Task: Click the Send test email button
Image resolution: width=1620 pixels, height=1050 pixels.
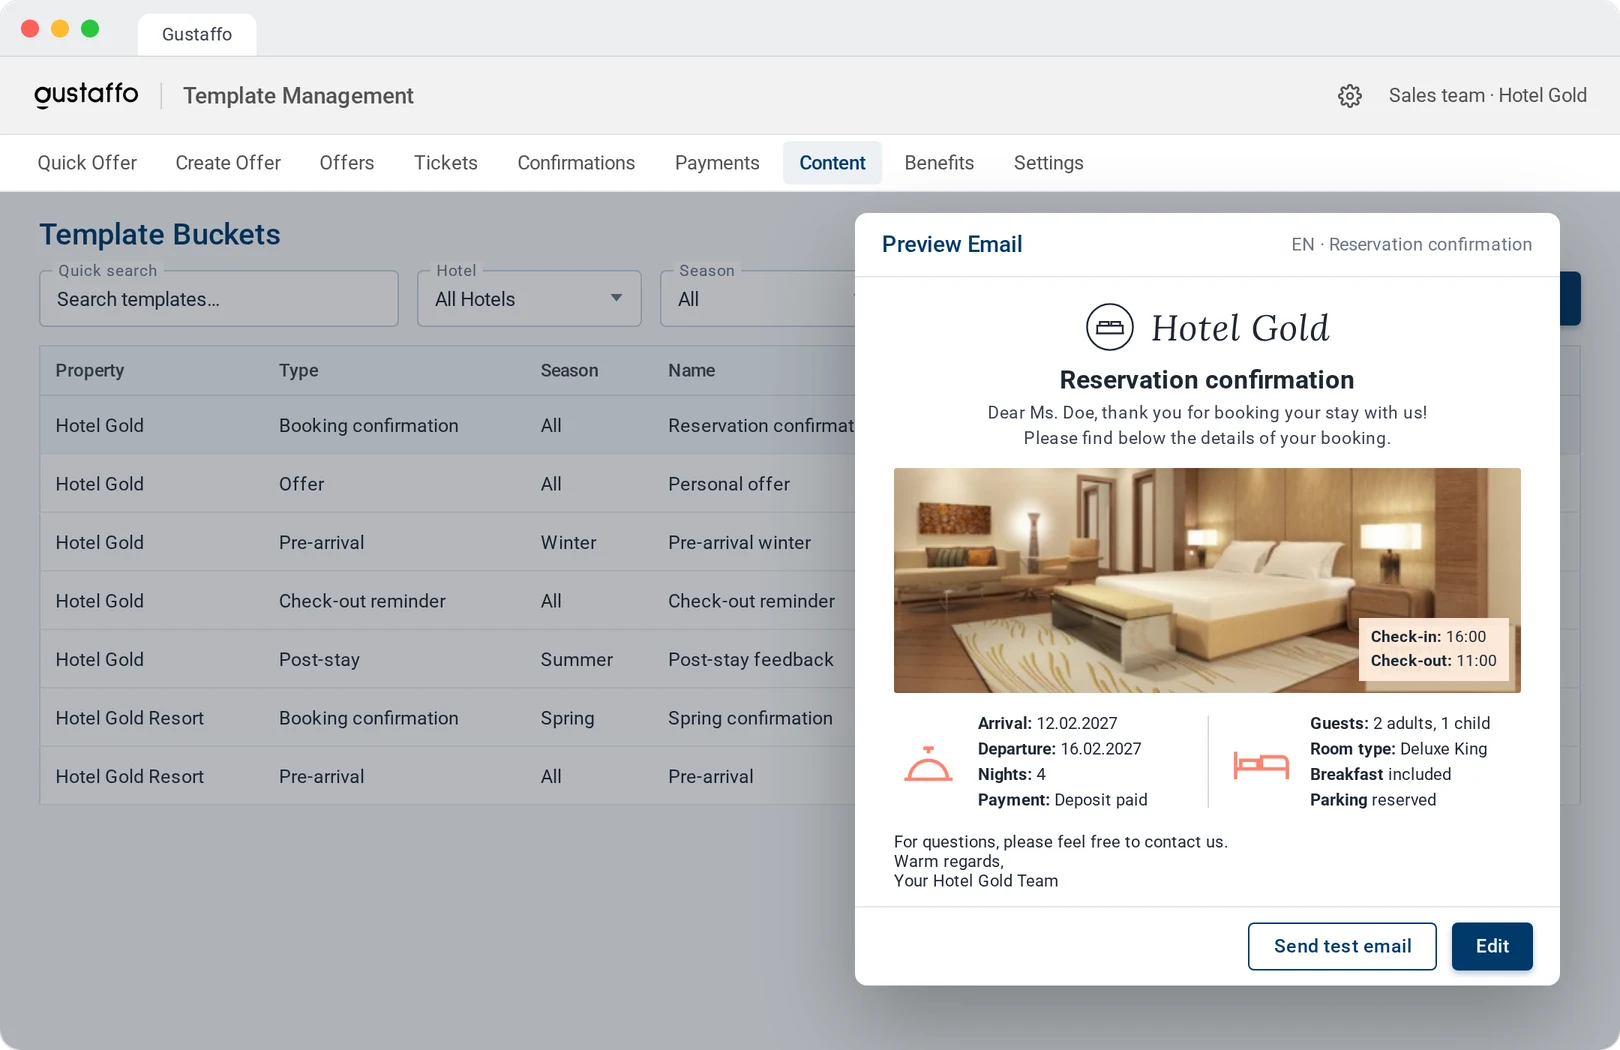Action: click(x=1342, y=946)
